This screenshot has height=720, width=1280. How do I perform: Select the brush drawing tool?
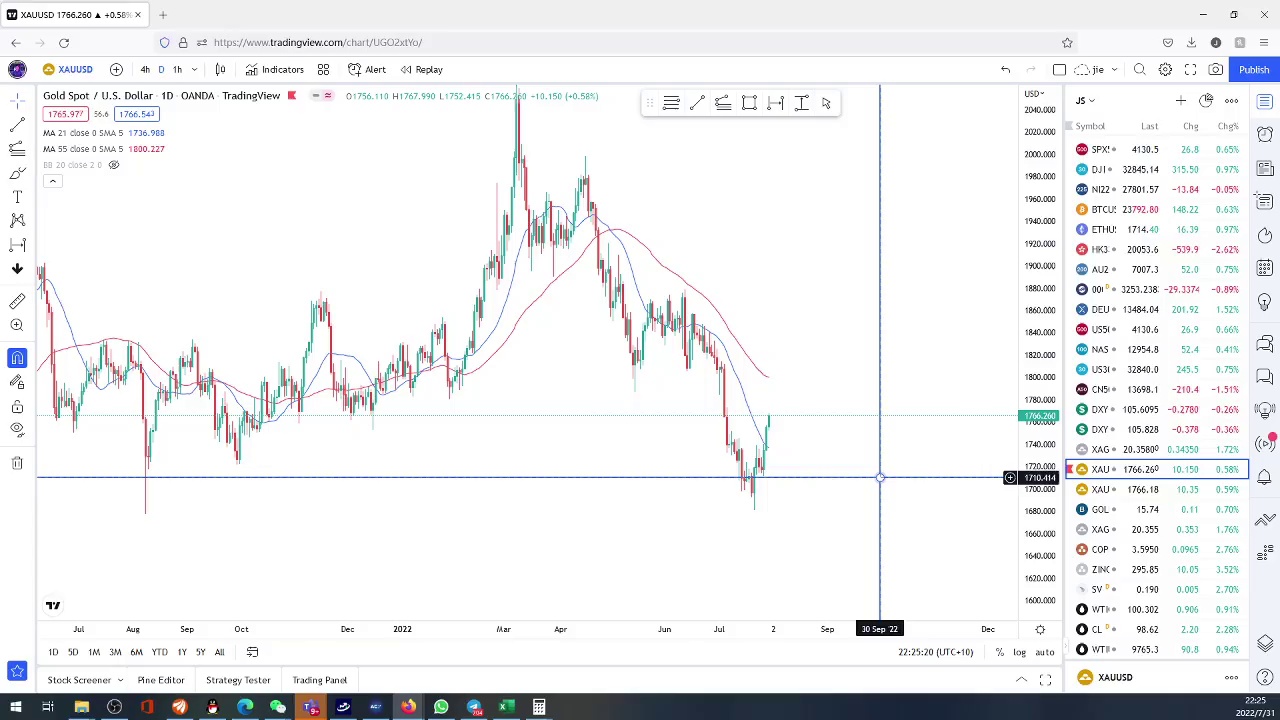[17, 173]
